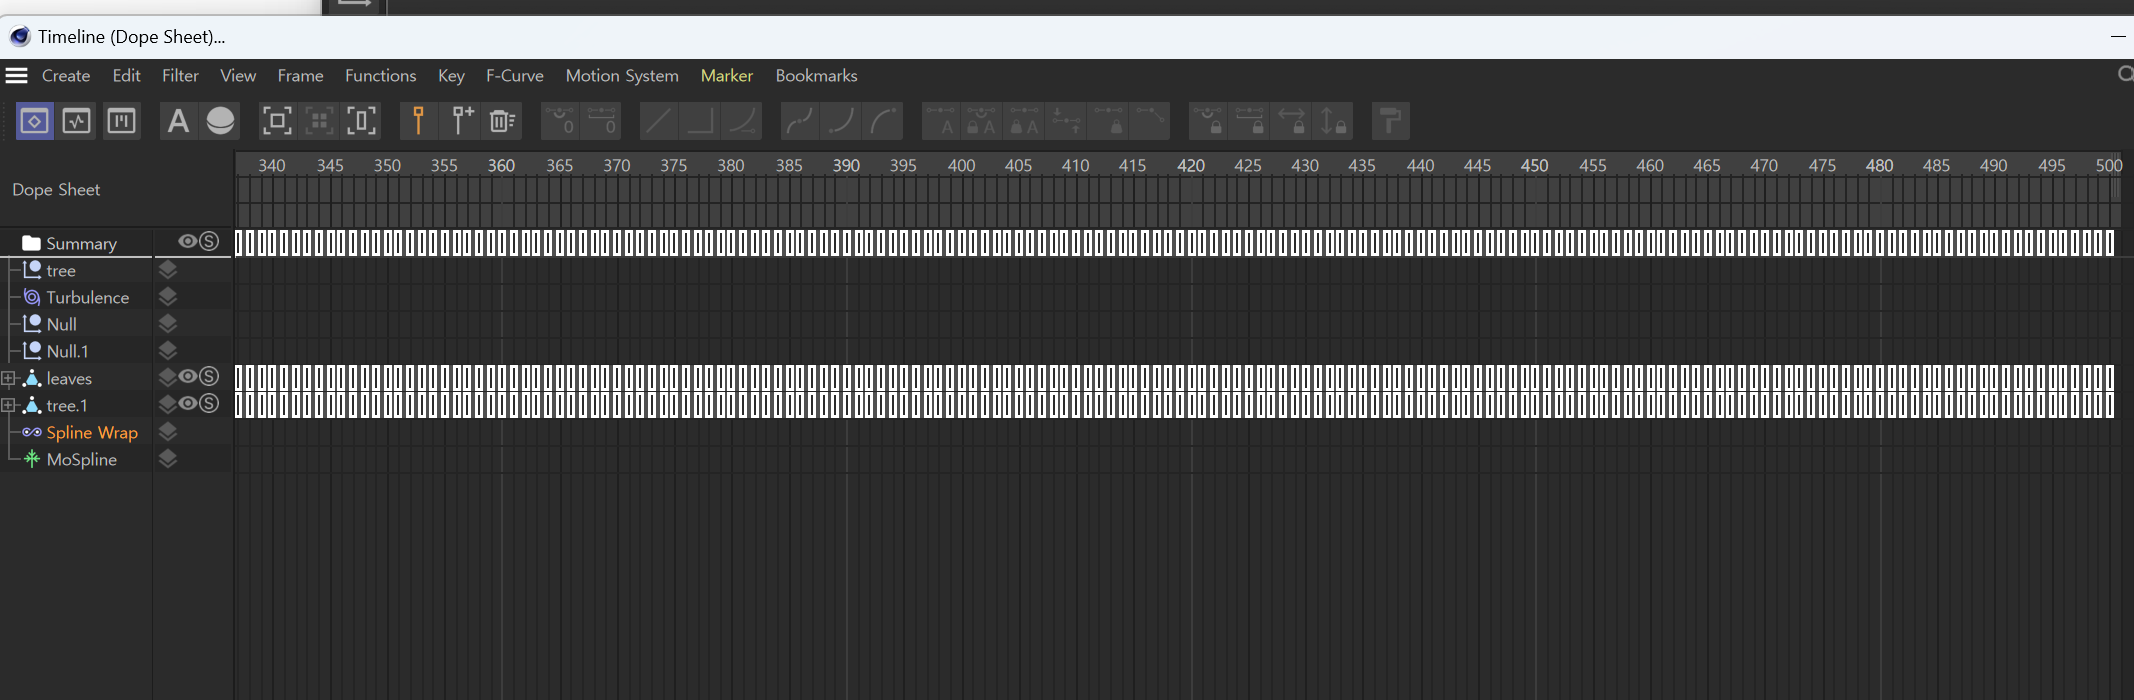Click the 'Dope Sheet' label
This screenshot has width=2134, height=700.
click(x=56, y=190)
